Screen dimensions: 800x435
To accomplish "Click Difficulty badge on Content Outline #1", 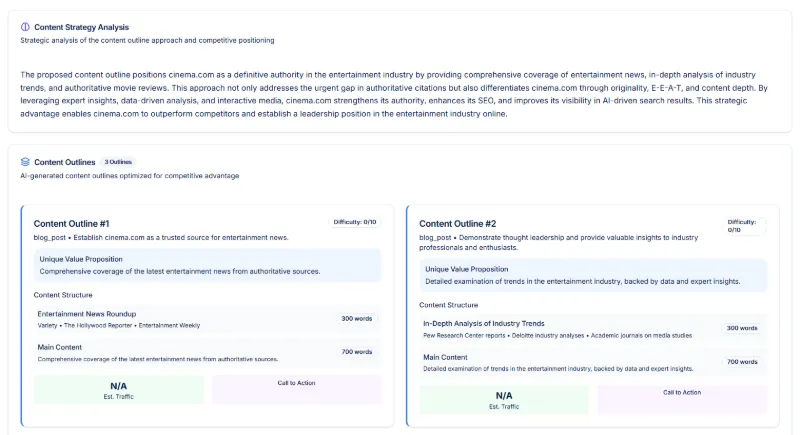I will tap(354, 222).
